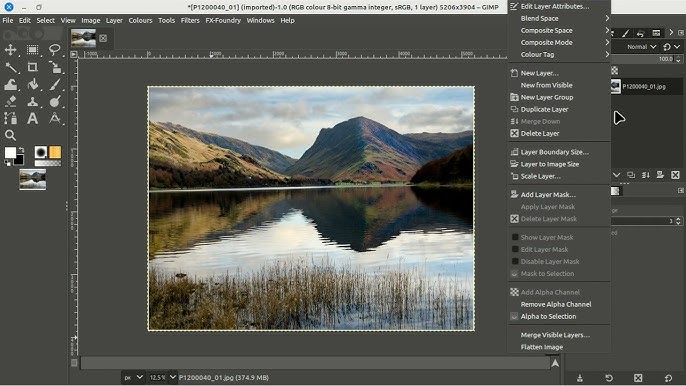Viewport: 686px width, 386px height.
Task: Select the Rectangle Select tool
Action: (32, 49)
